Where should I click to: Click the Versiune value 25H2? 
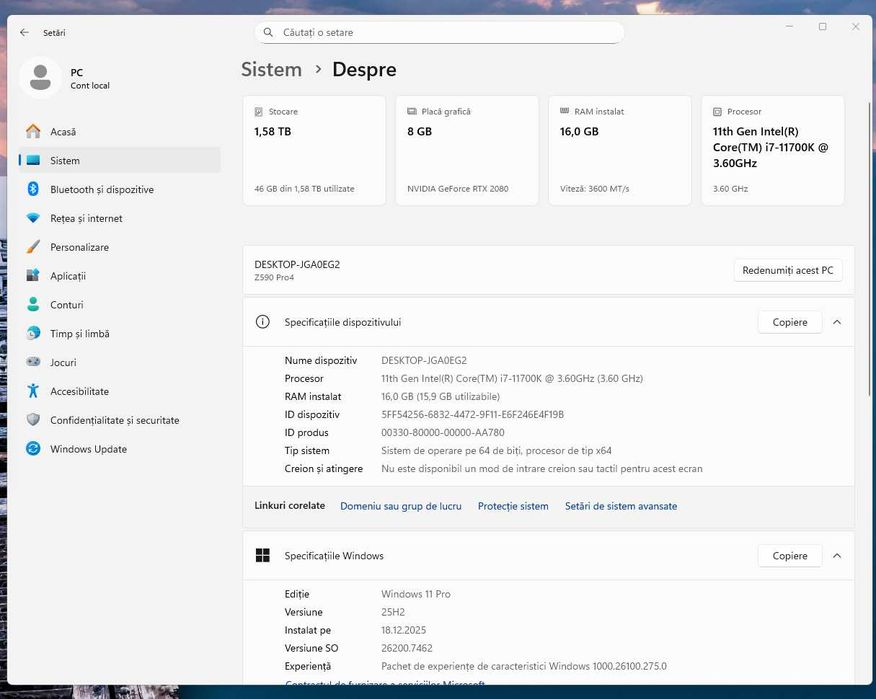[x=393, y=612]
